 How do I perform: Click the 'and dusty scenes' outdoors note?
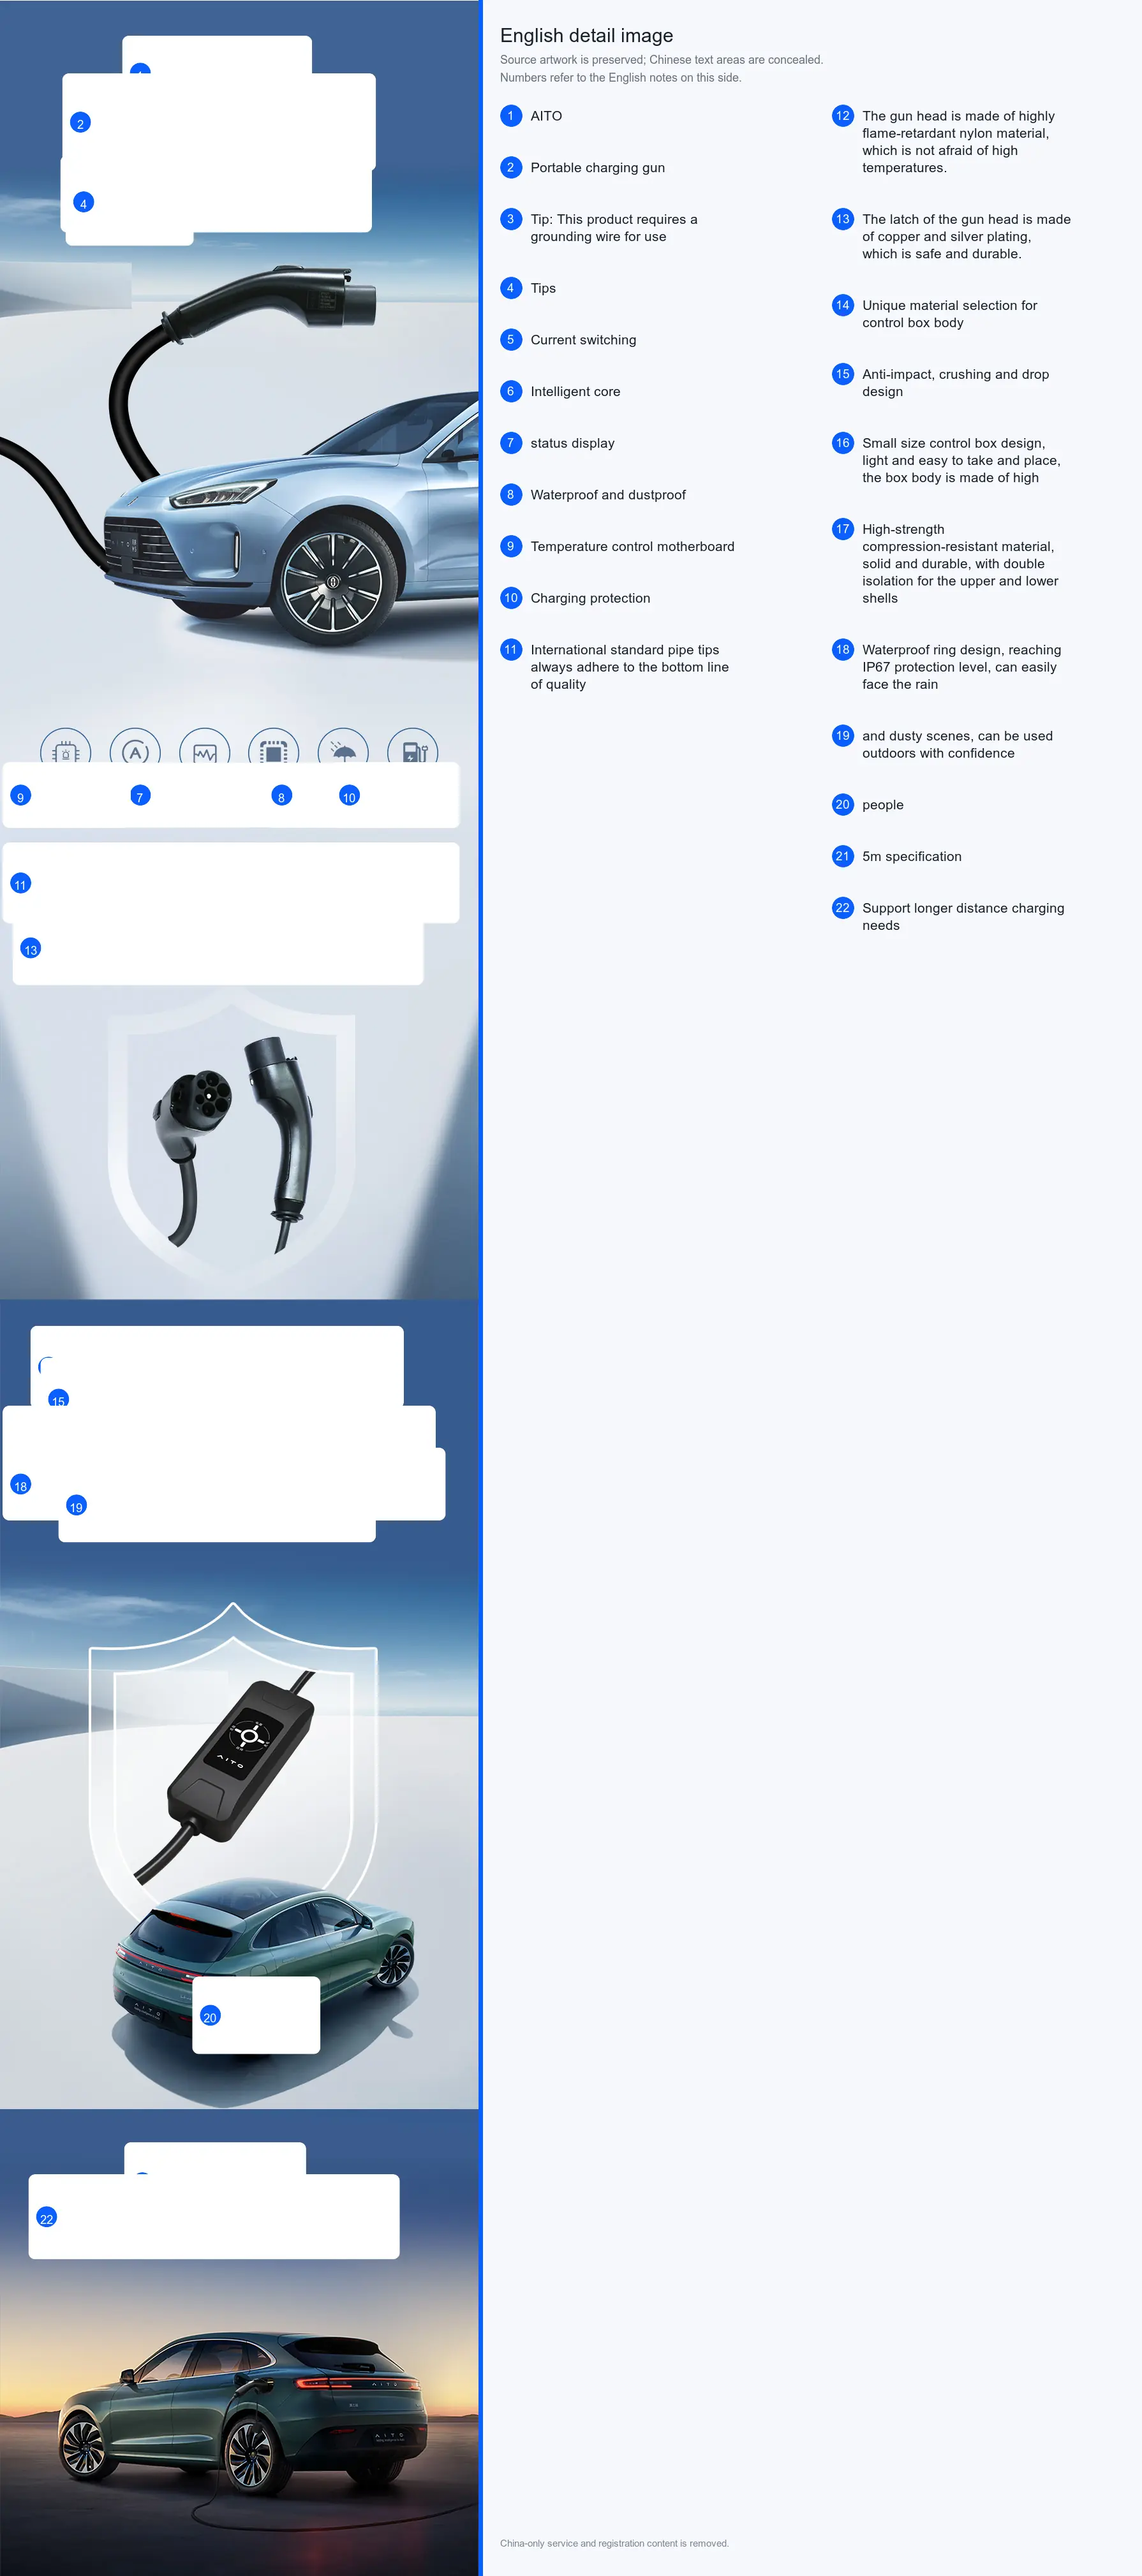pos(957,745)
